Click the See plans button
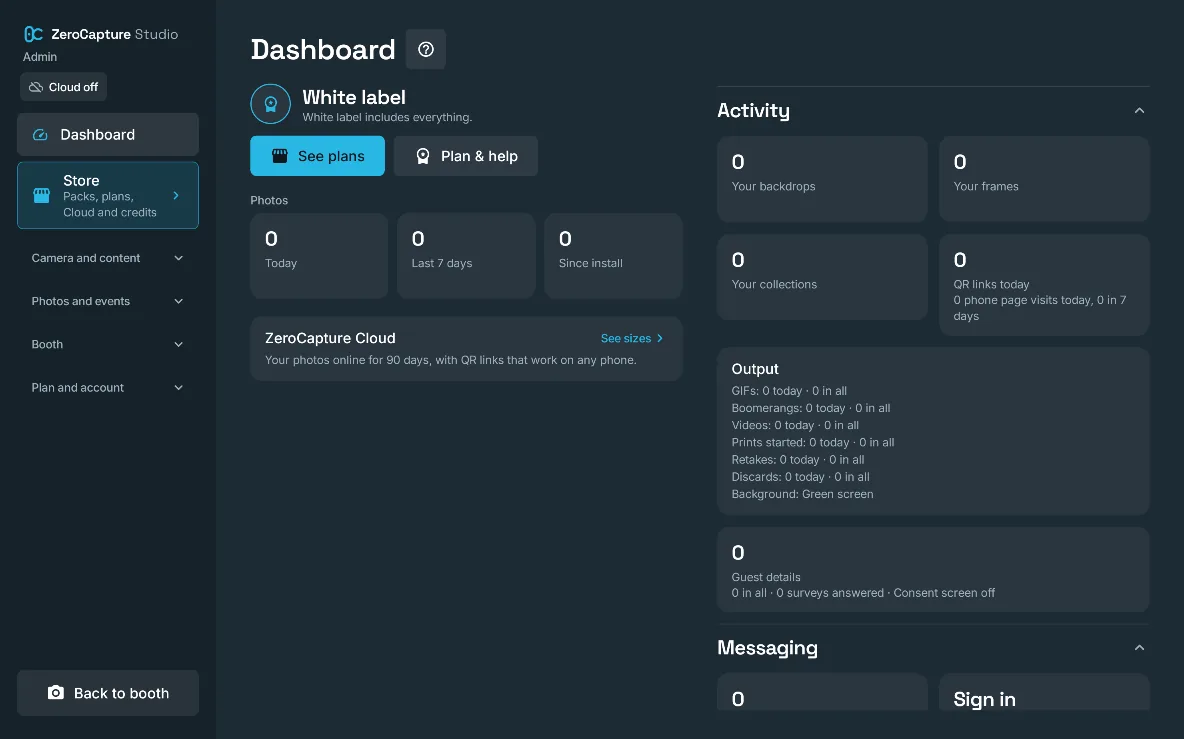The image size is (1184, 739). click(317, 155)
